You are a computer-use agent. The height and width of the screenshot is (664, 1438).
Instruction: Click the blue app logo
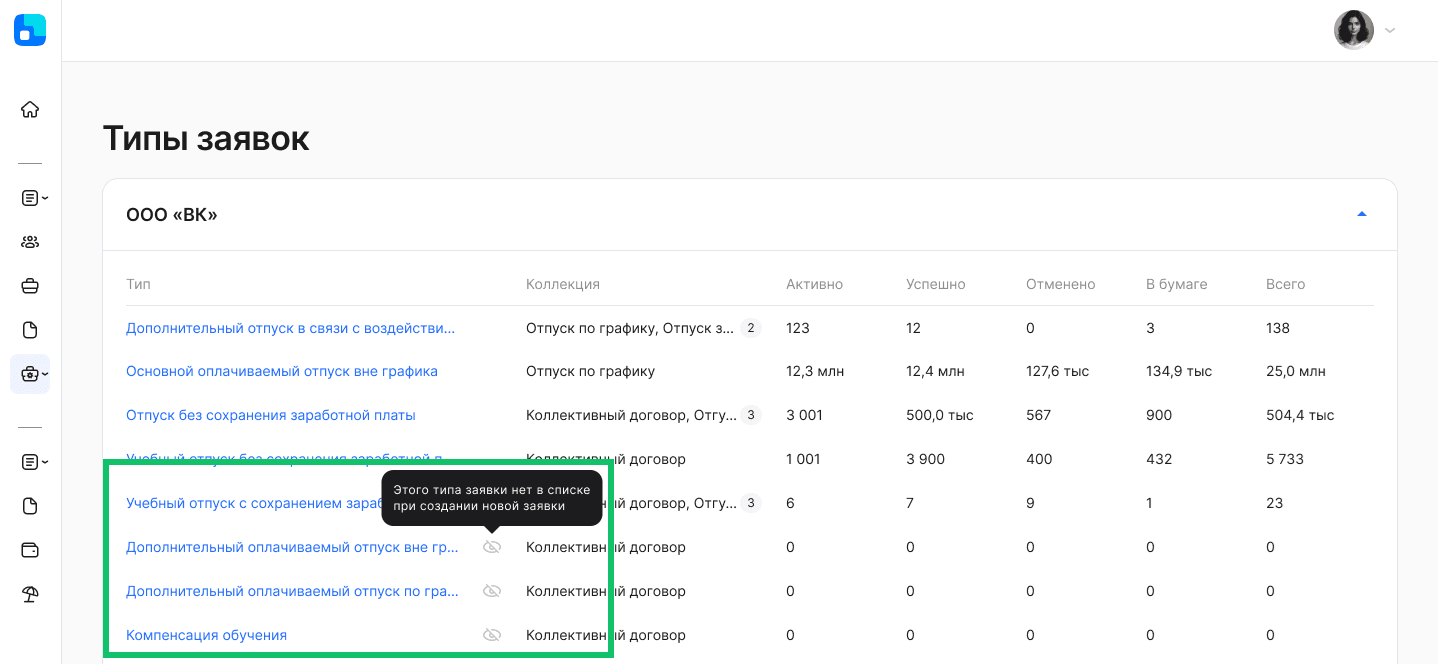point(30,30)
